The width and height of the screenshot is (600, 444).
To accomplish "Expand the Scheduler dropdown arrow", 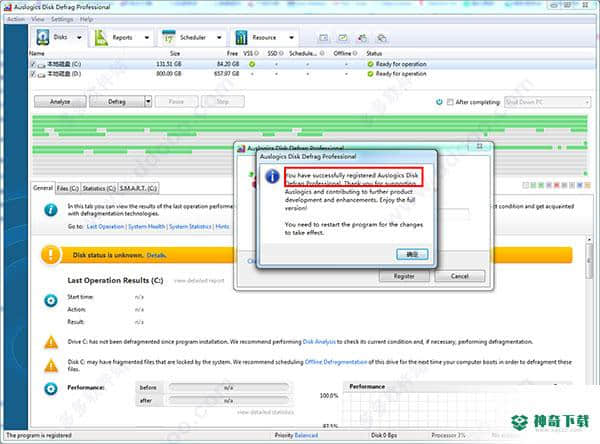I will (219, 38).
